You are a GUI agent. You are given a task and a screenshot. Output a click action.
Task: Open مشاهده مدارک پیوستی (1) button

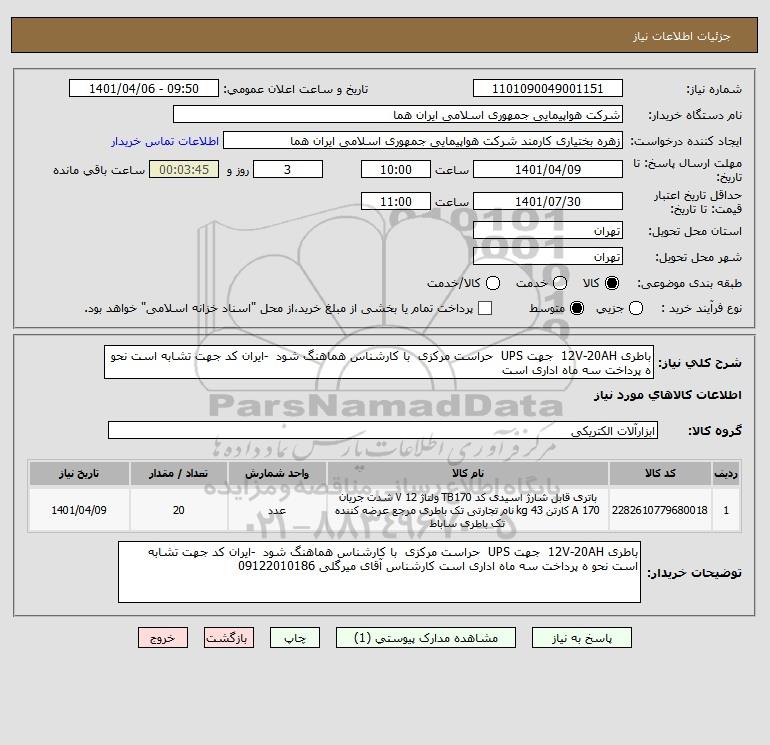coord(426,638)
